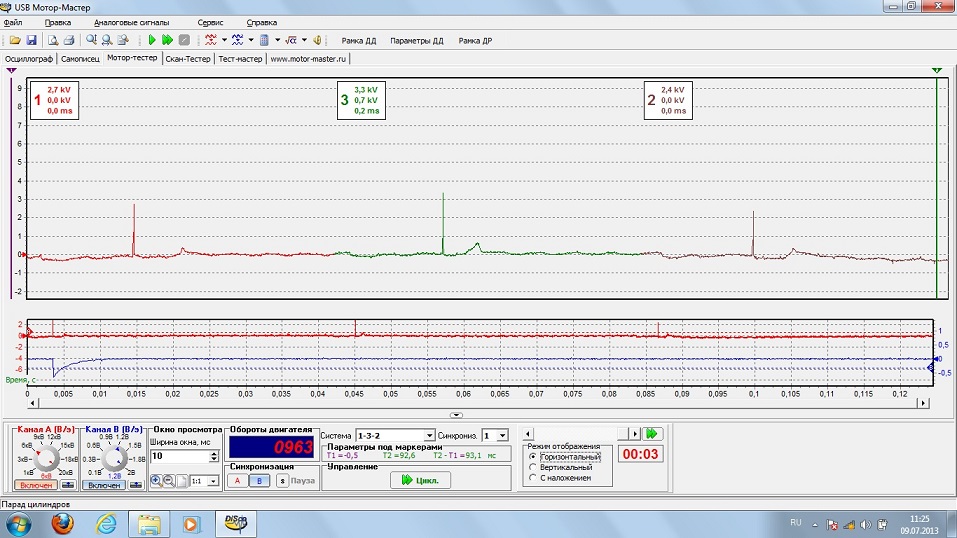Open the Правка menu
This screenshot has width=957, height=538.
(x=57, y=23)
